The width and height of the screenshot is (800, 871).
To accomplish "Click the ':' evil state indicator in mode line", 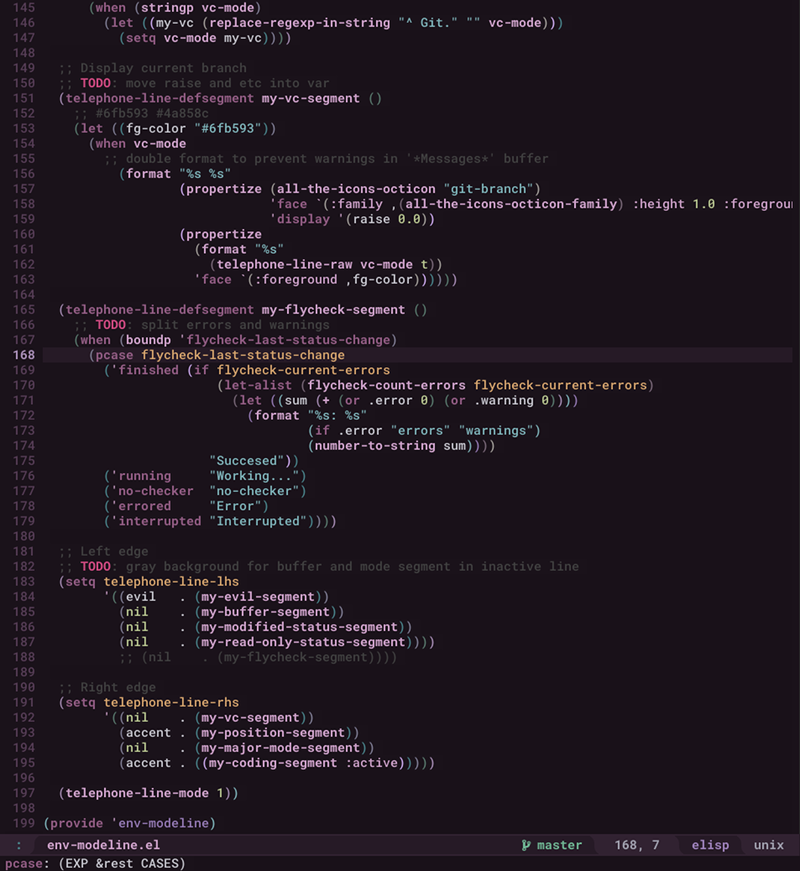I will click(x=18, y=845).
